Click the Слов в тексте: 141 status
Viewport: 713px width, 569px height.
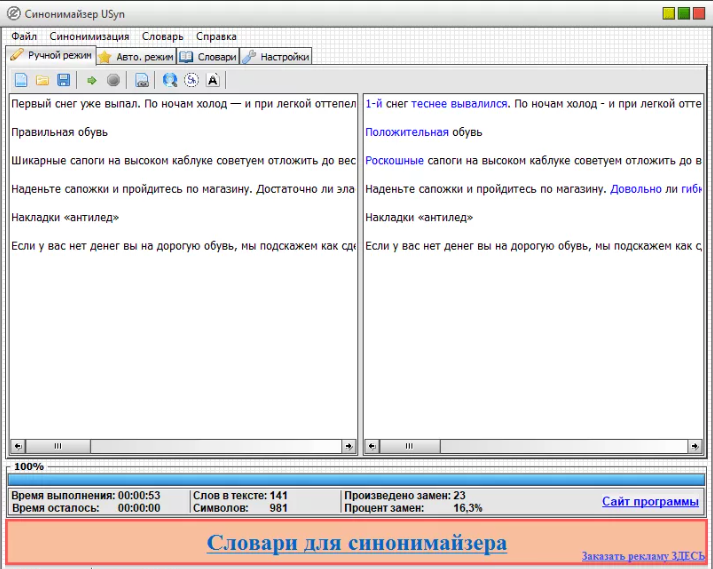[240, 495]
